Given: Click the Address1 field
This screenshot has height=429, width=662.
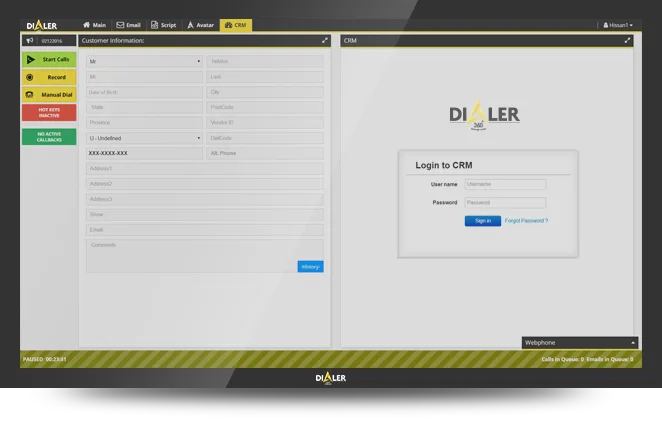Looking at the screenshot, I should click(x=205, y=168).
